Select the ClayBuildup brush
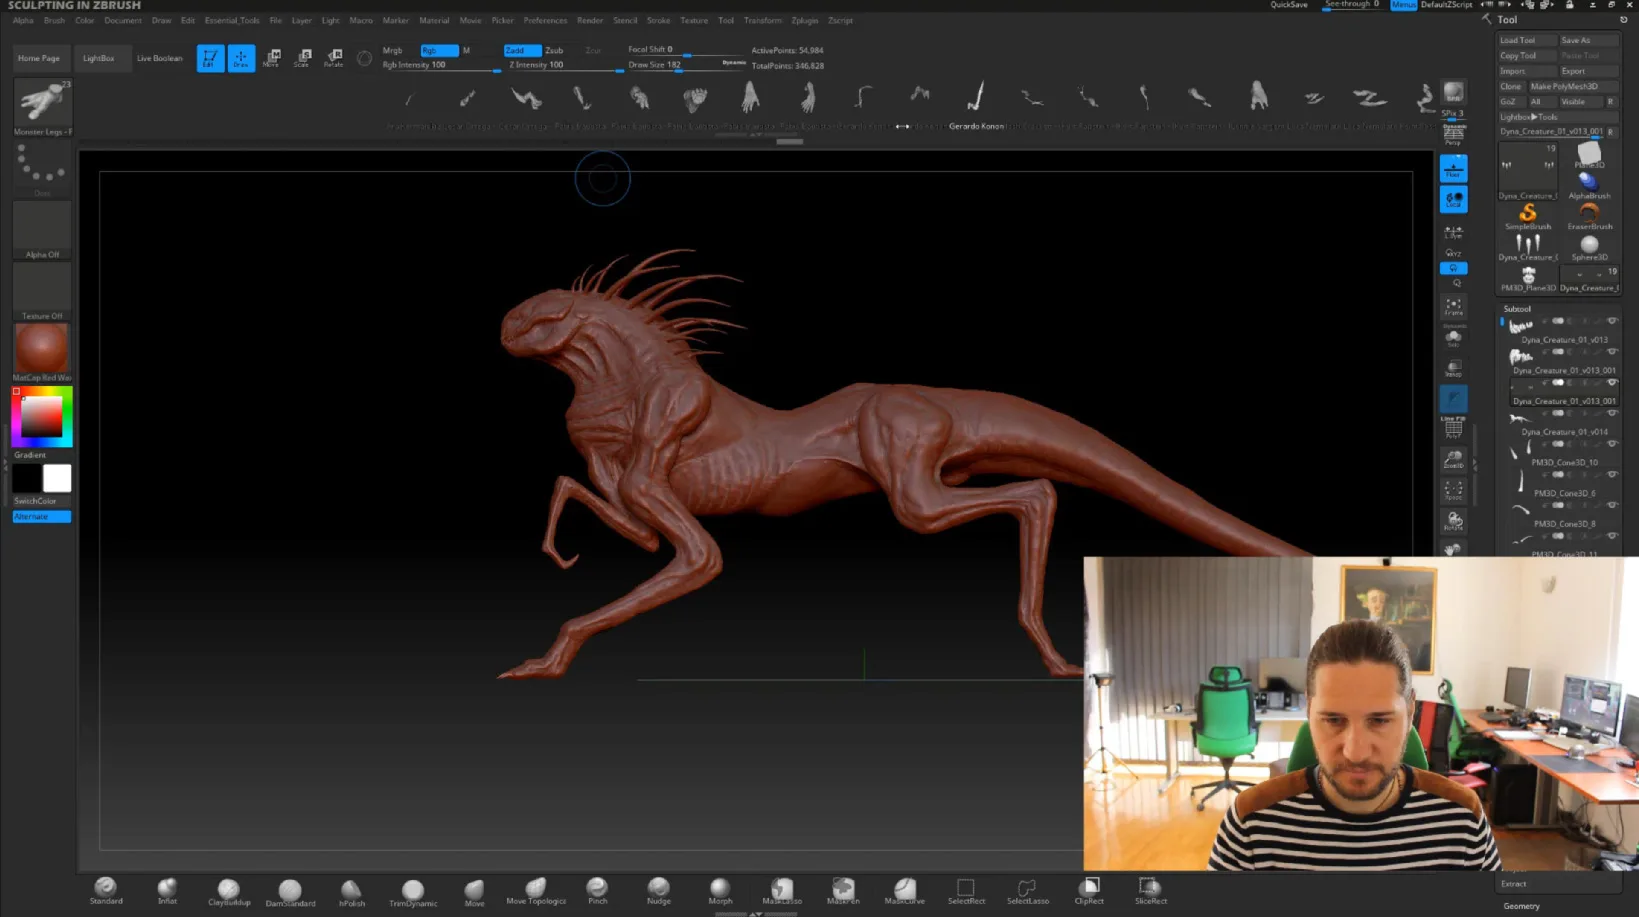Screen dimensions: 1639x917 [x=228, y=891]
